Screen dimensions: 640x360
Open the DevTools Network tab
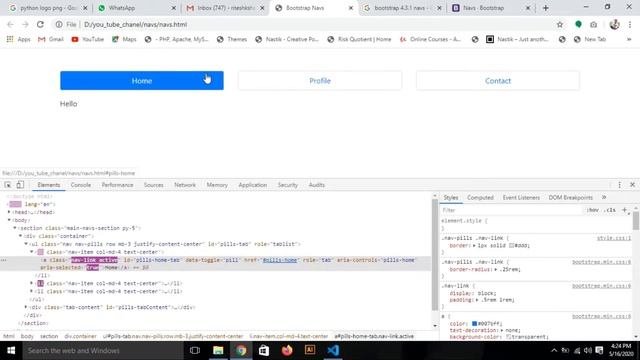click(185, 185)
